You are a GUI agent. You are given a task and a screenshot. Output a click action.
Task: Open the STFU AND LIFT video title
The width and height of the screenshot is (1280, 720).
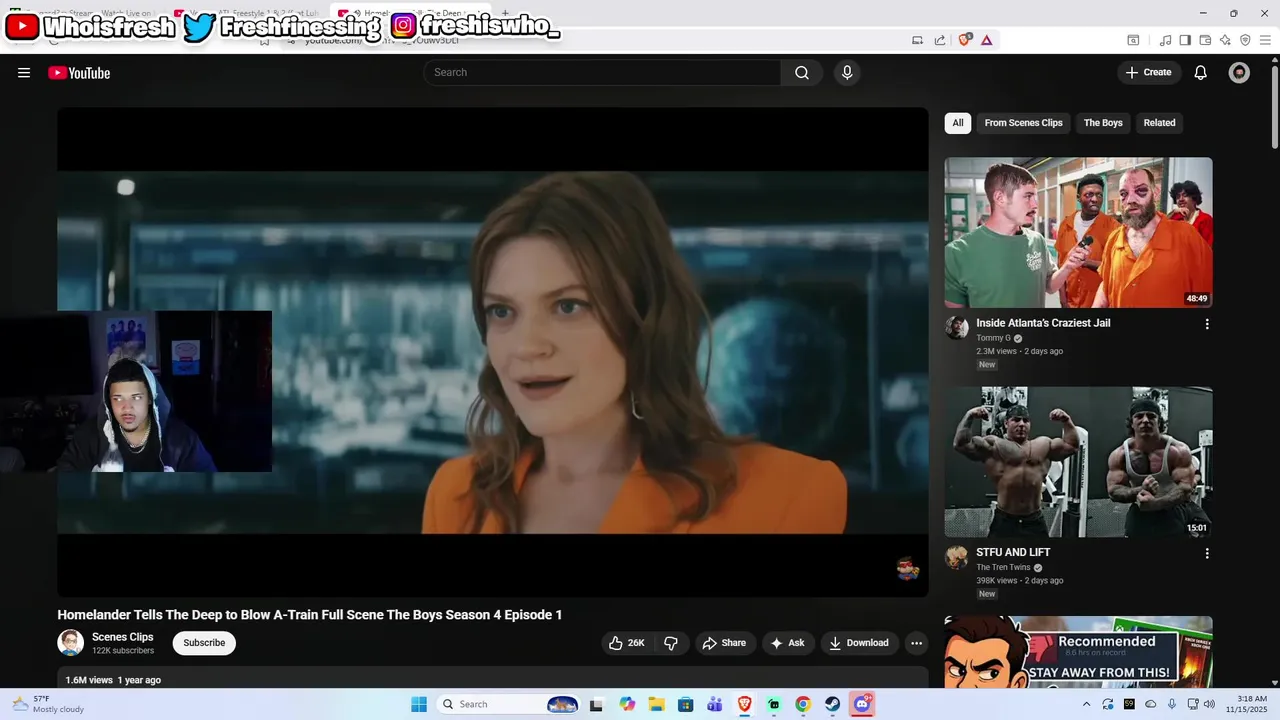pos(1013,552)
